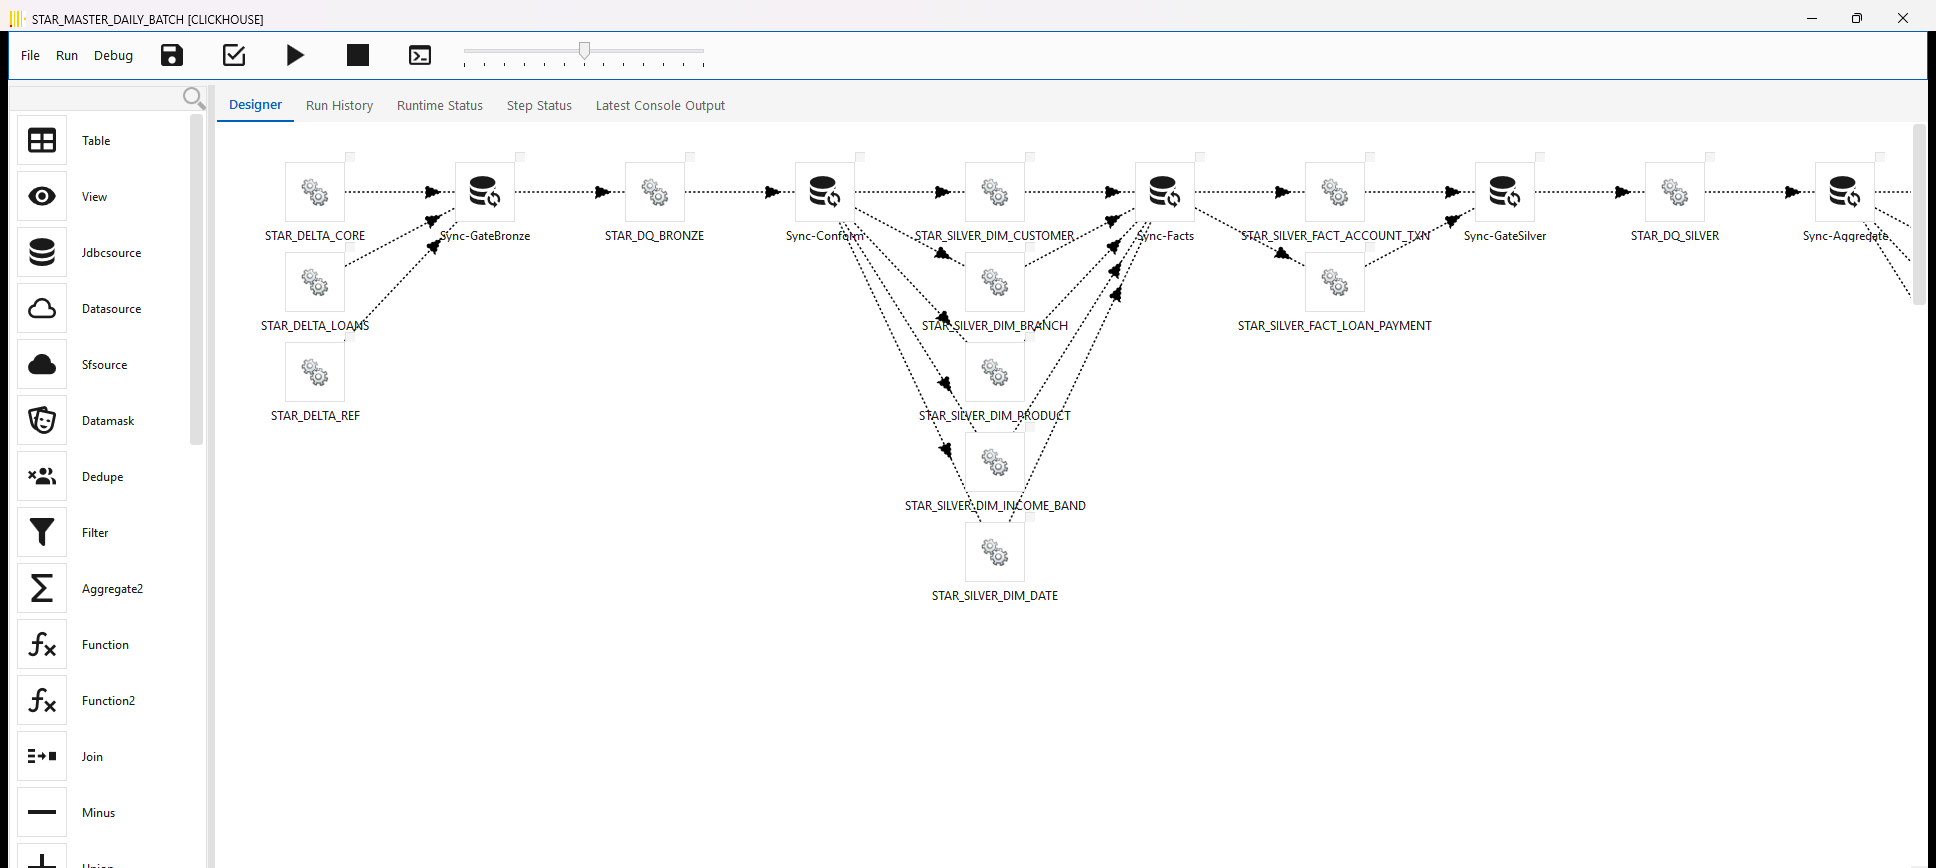Click the STAR_SILVER_DIM_PRODUCT gear node
Viewport: 1936px width, 868px height.
tap(995, 372)
